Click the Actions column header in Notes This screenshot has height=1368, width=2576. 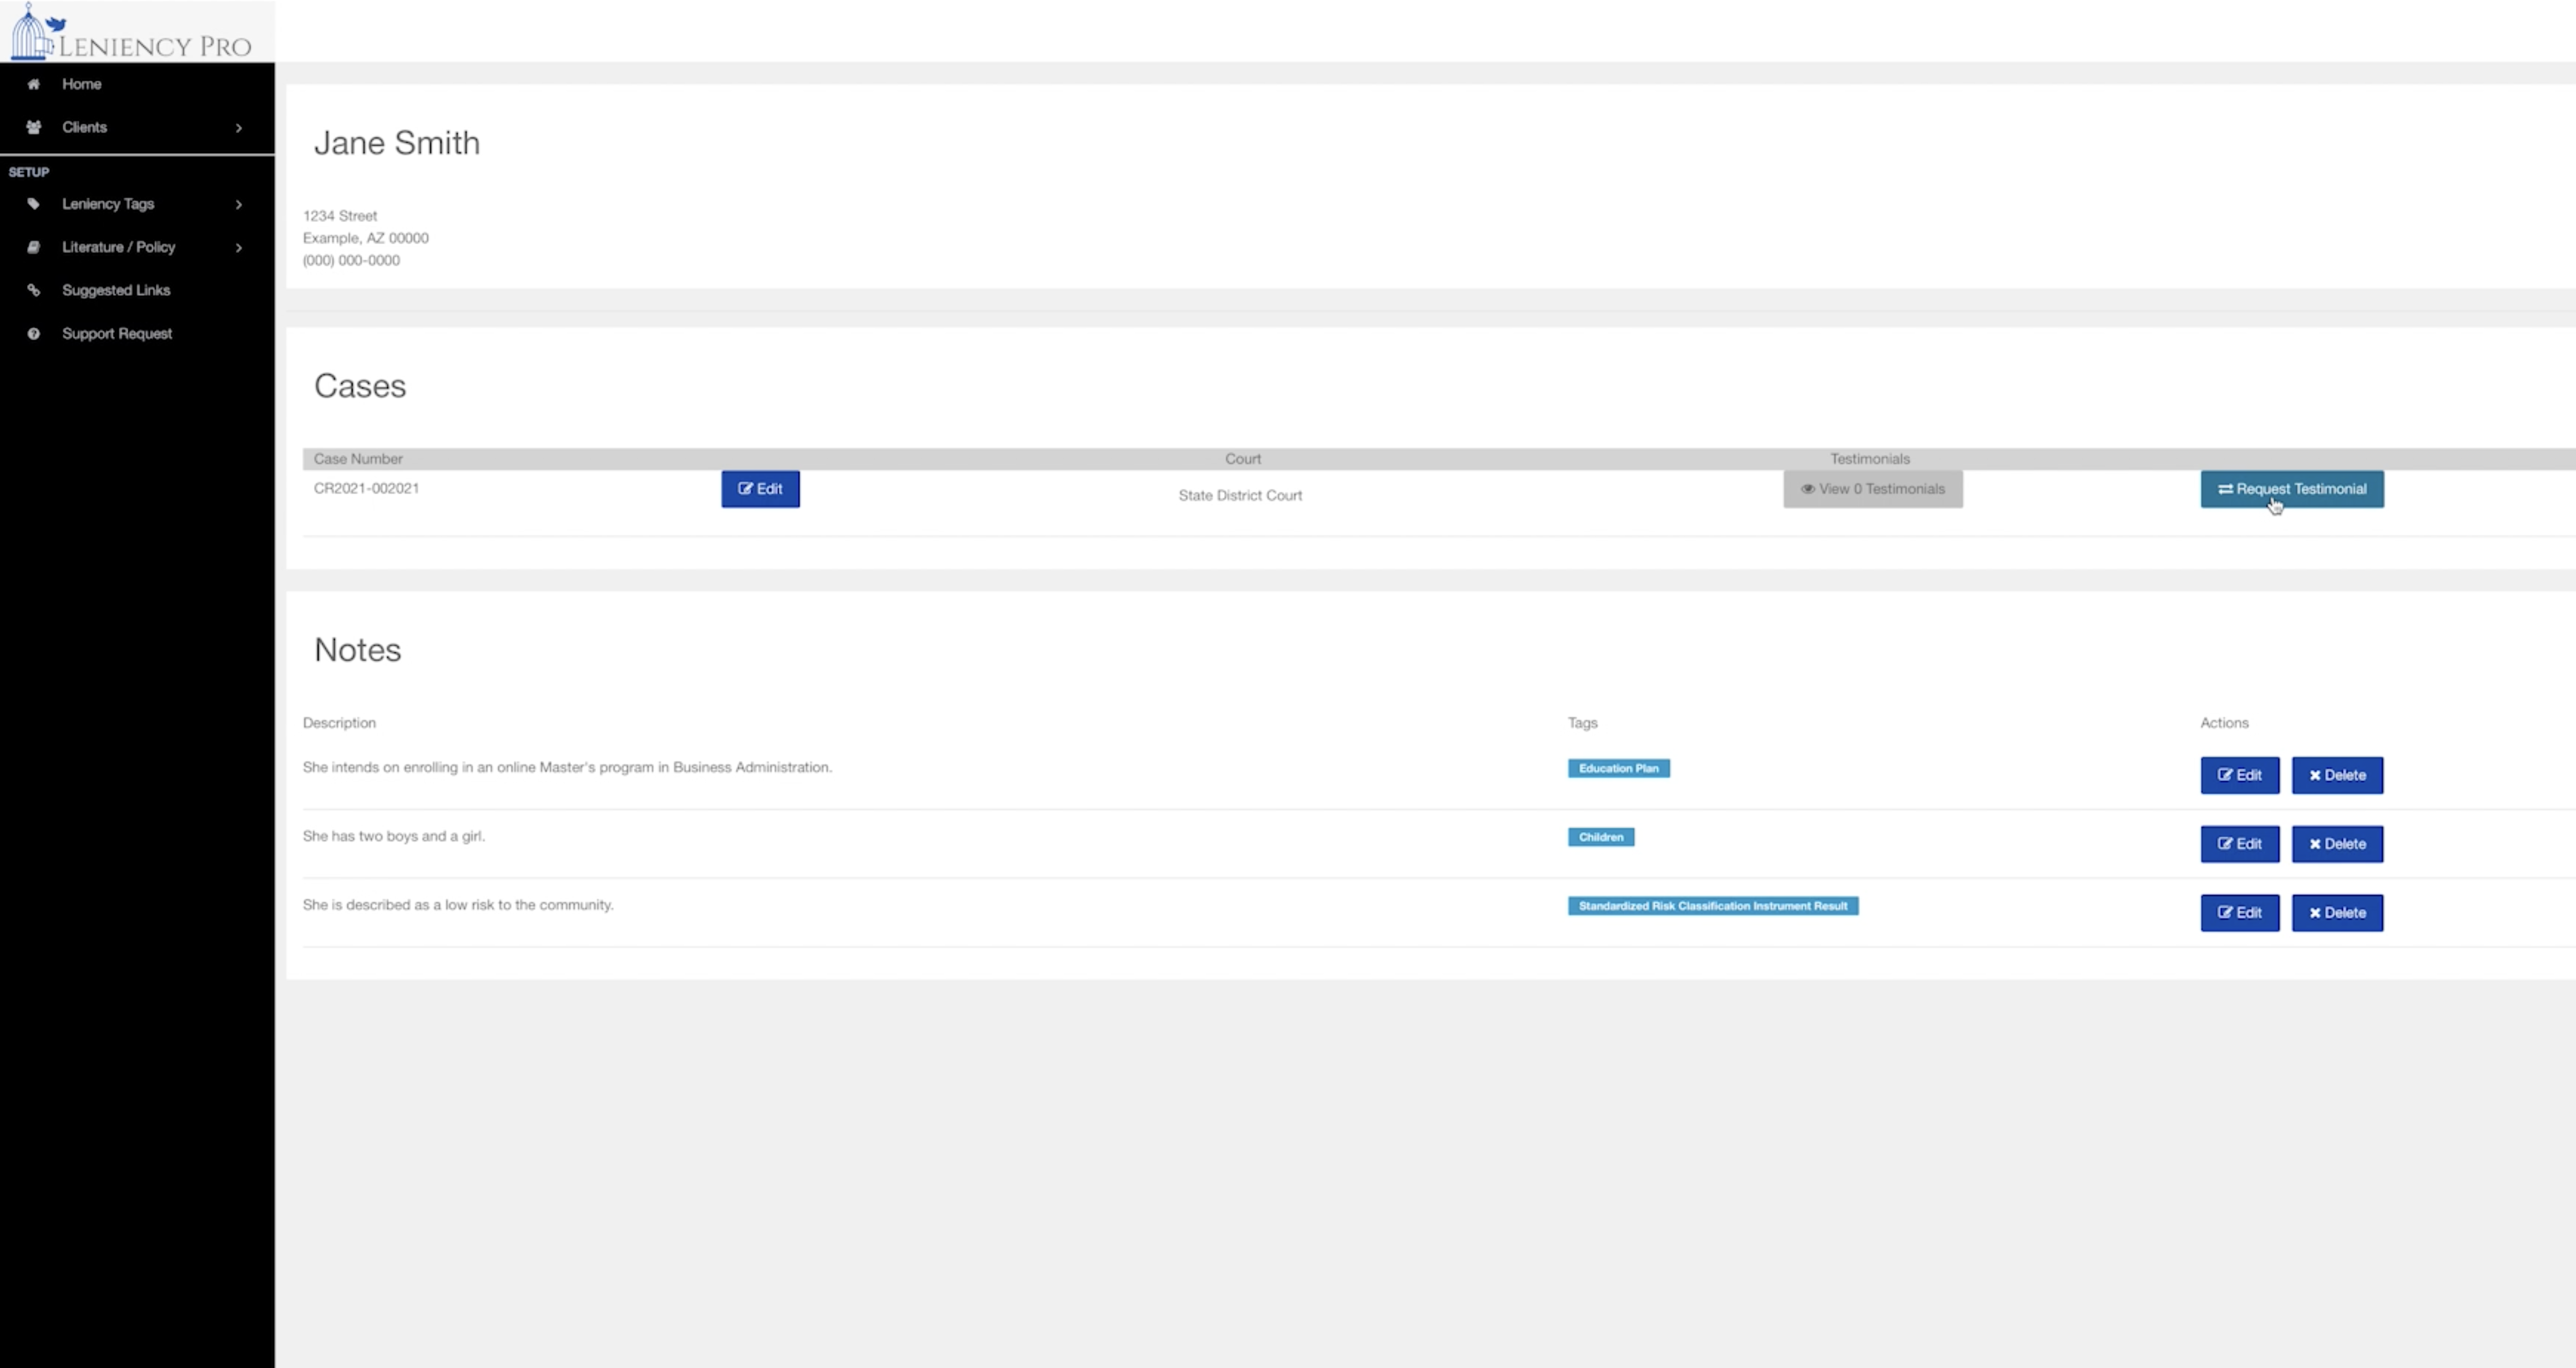[2224, 723]
